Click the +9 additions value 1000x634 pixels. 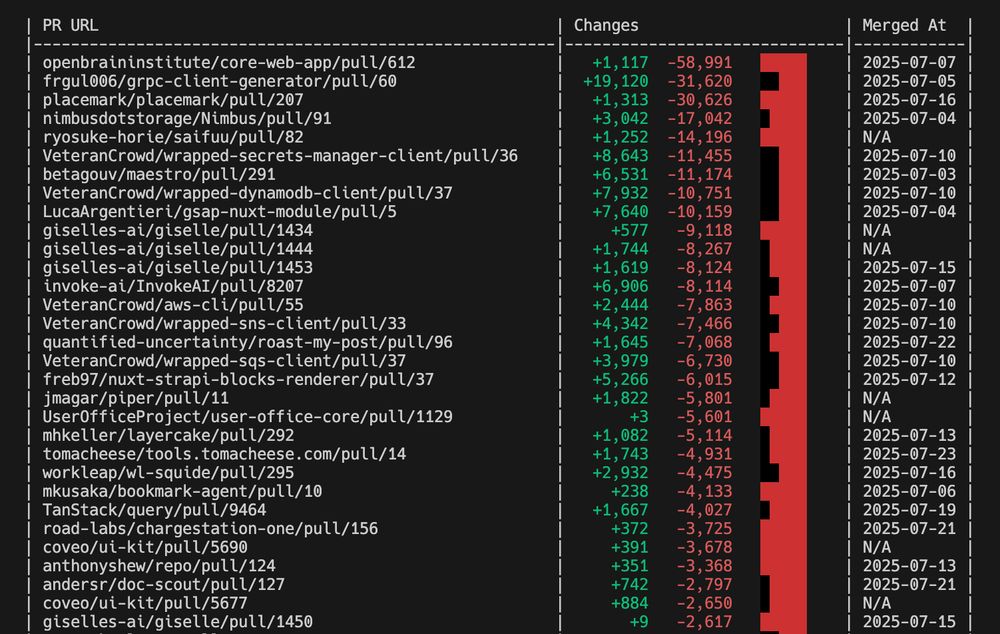coord(639,621)
